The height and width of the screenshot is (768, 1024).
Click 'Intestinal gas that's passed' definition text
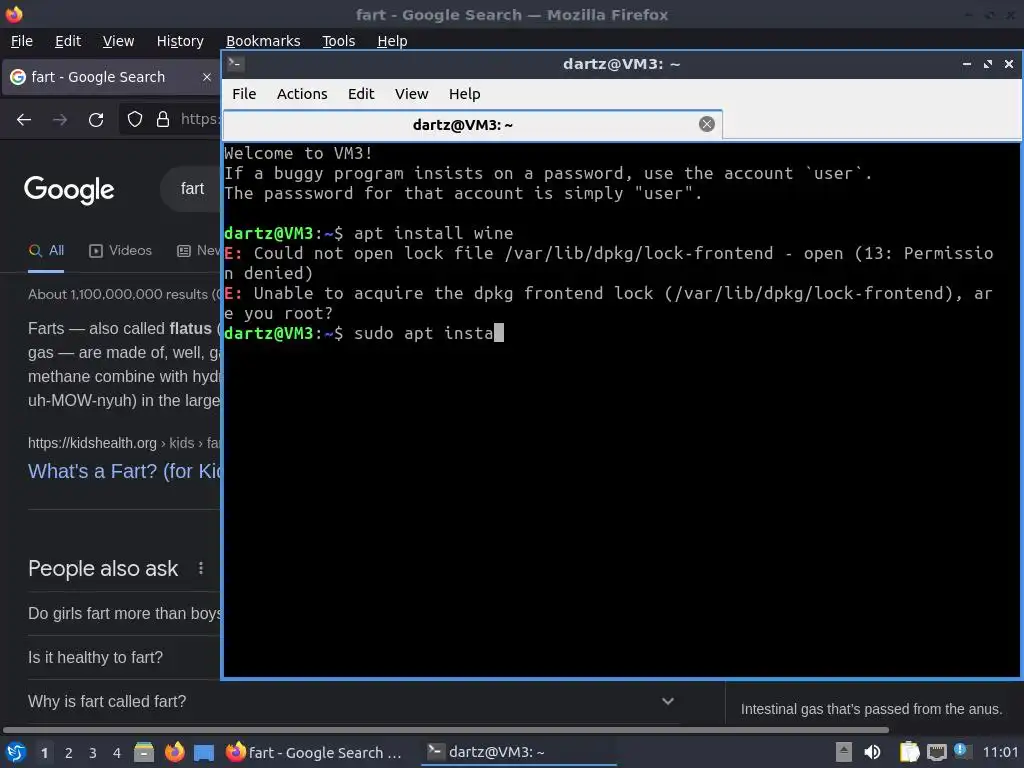click(x=871, y=709)
